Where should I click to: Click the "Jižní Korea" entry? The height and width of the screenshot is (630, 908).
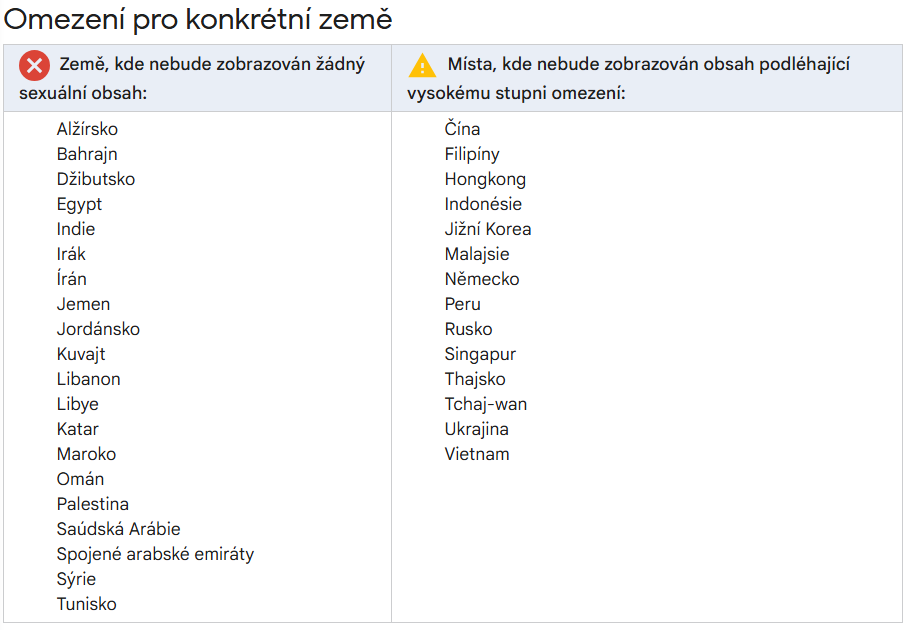click(488, 229)
